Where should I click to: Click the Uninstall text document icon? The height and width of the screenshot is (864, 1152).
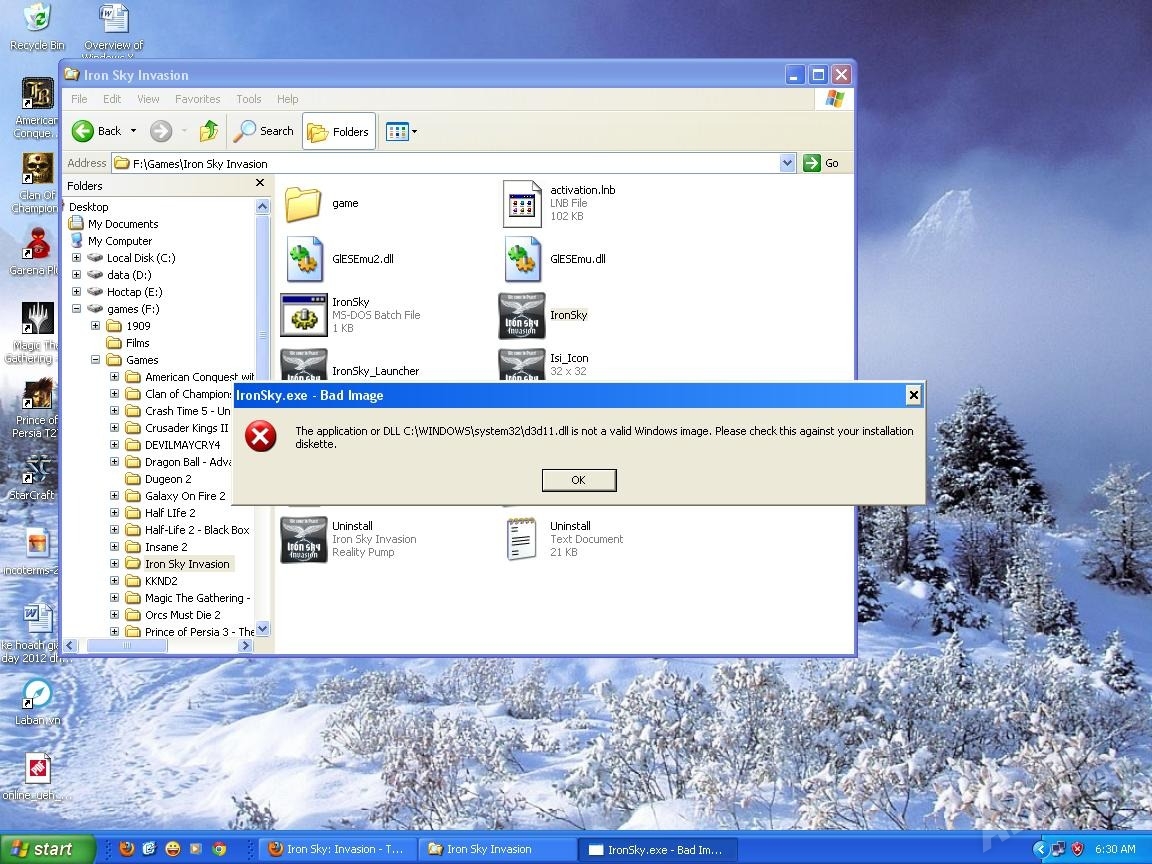pos(522,539)
